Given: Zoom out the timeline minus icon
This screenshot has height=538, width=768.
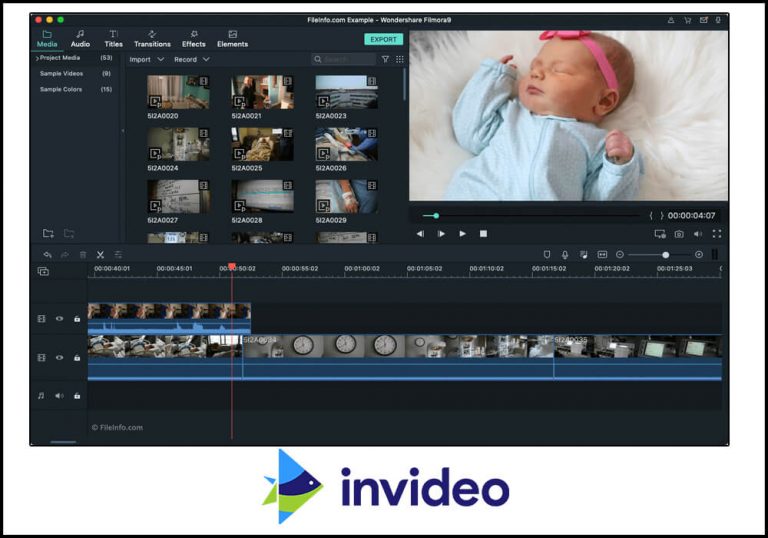Looking at the screenshot, I should (620, 254).
